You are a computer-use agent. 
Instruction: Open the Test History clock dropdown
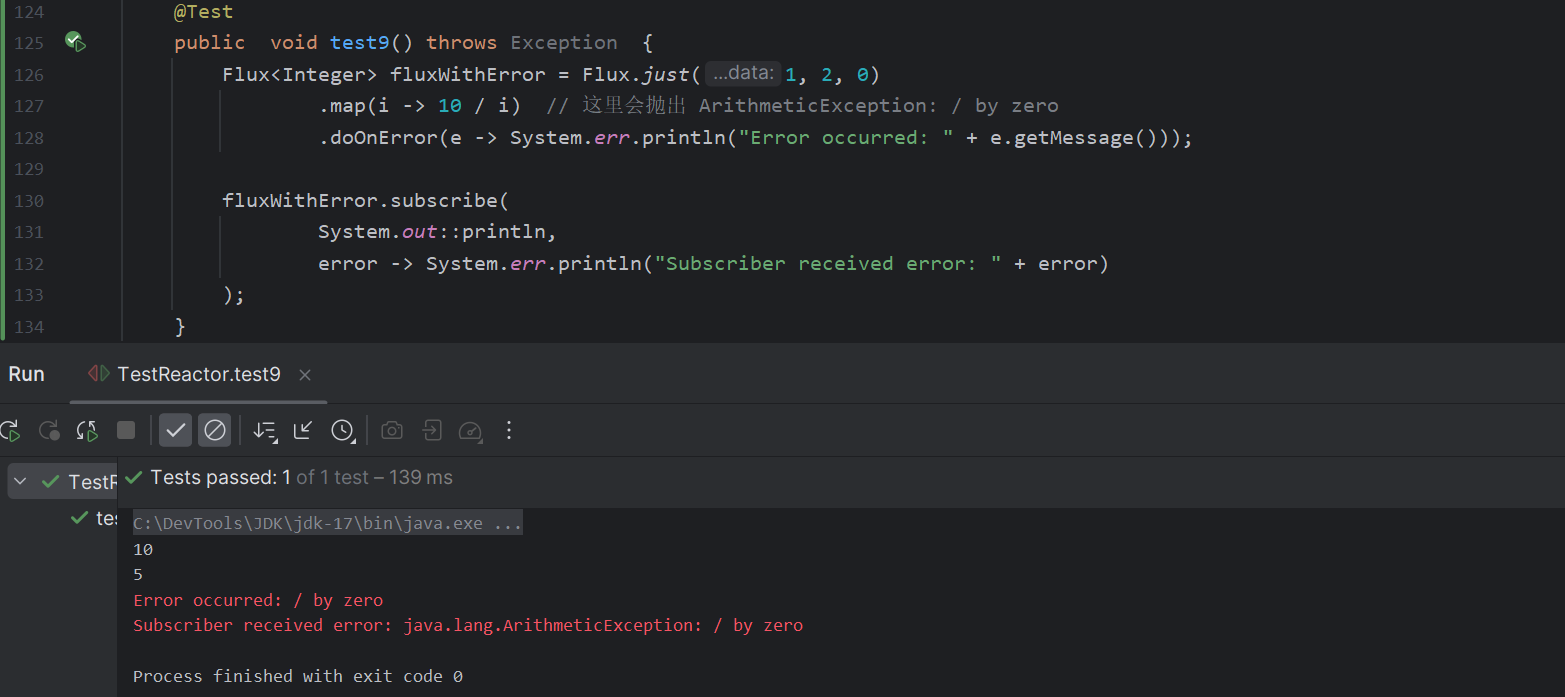point(343,430)
